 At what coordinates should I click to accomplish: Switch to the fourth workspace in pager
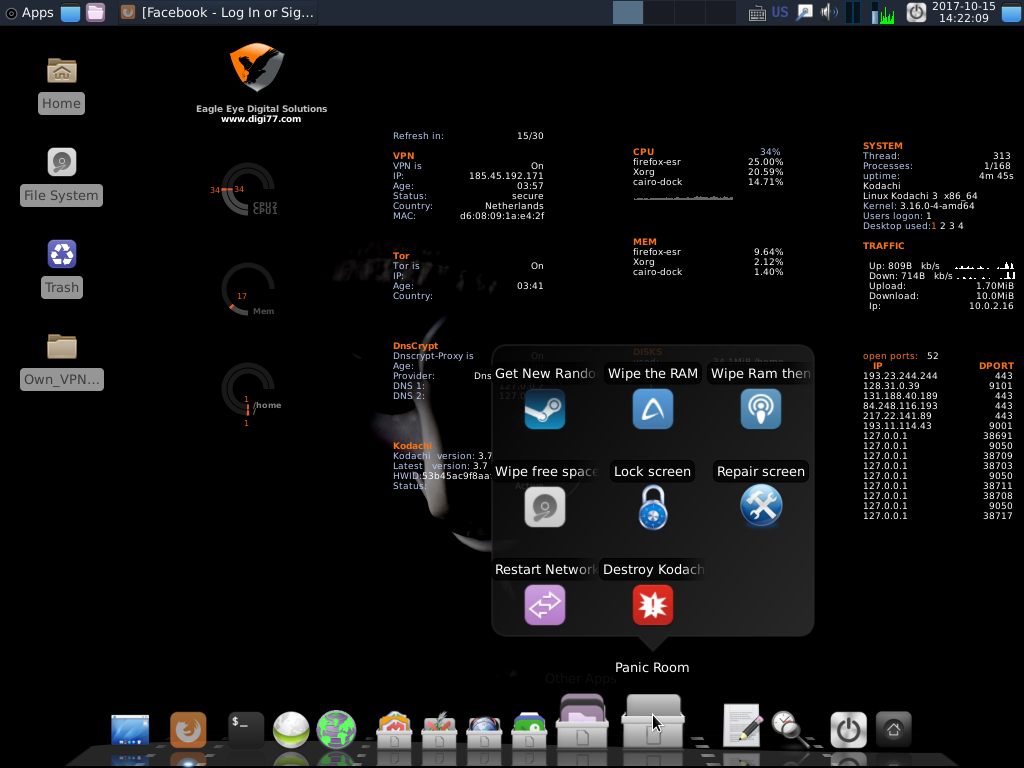720,12
